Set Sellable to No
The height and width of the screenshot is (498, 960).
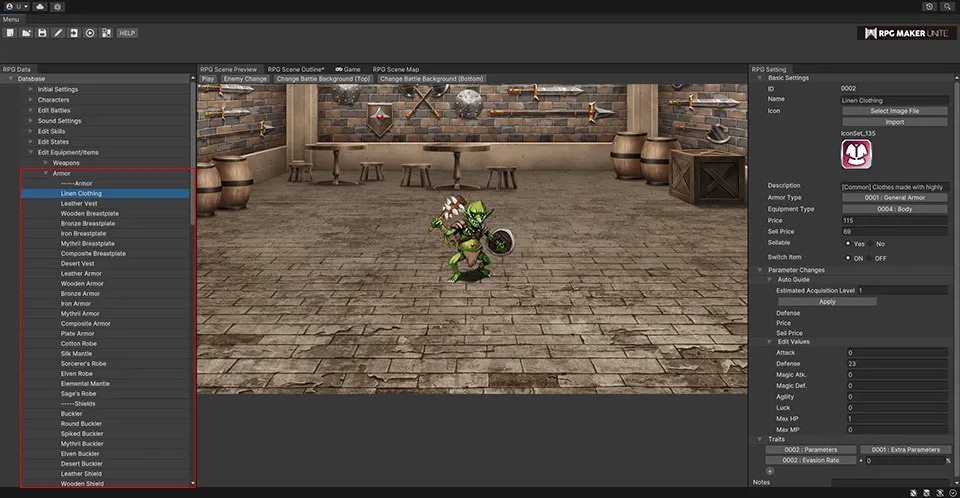[x=870, y=243]
